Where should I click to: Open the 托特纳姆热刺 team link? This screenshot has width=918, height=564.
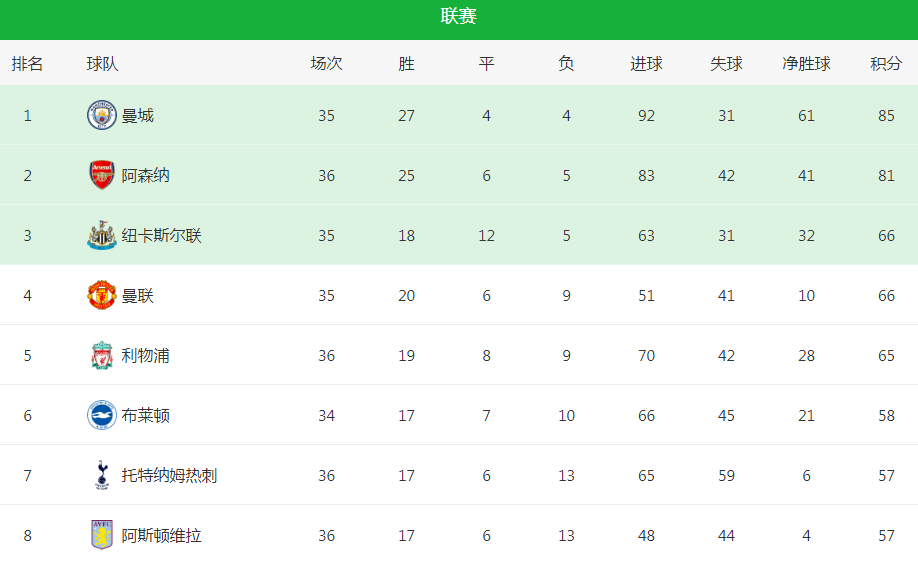pos(169,476)
